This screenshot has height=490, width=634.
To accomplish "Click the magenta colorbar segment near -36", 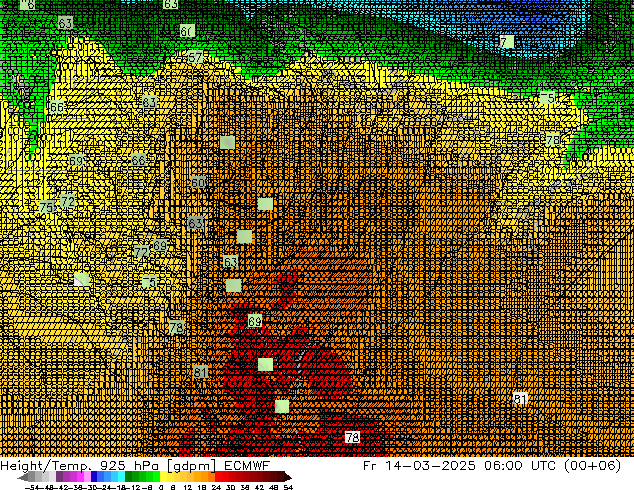I will 80,477.
